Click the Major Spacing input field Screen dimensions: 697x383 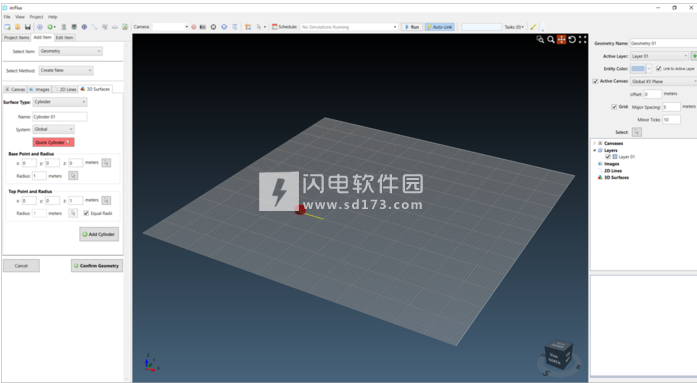[671, 107]
